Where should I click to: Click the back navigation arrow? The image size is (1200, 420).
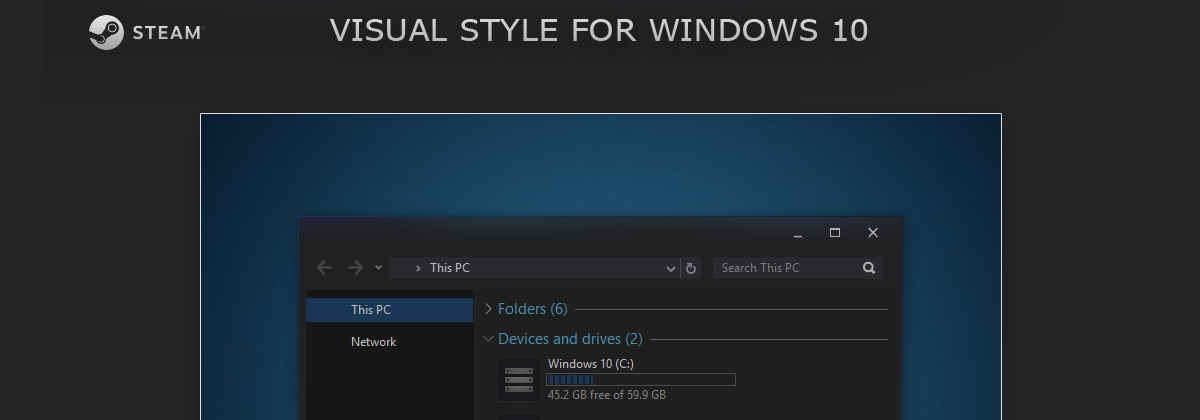coord(324,267)
